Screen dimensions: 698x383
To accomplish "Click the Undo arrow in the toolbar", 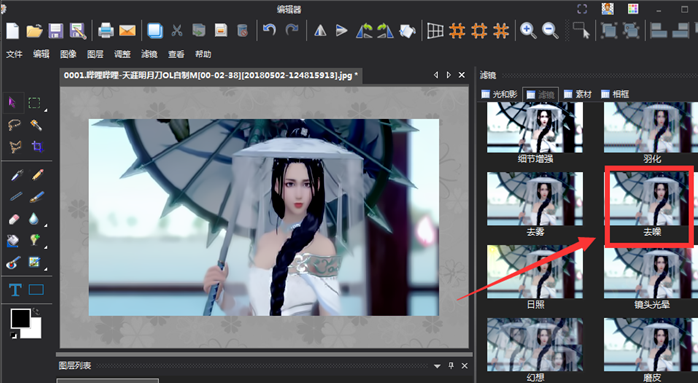I will tap(269, 30).
